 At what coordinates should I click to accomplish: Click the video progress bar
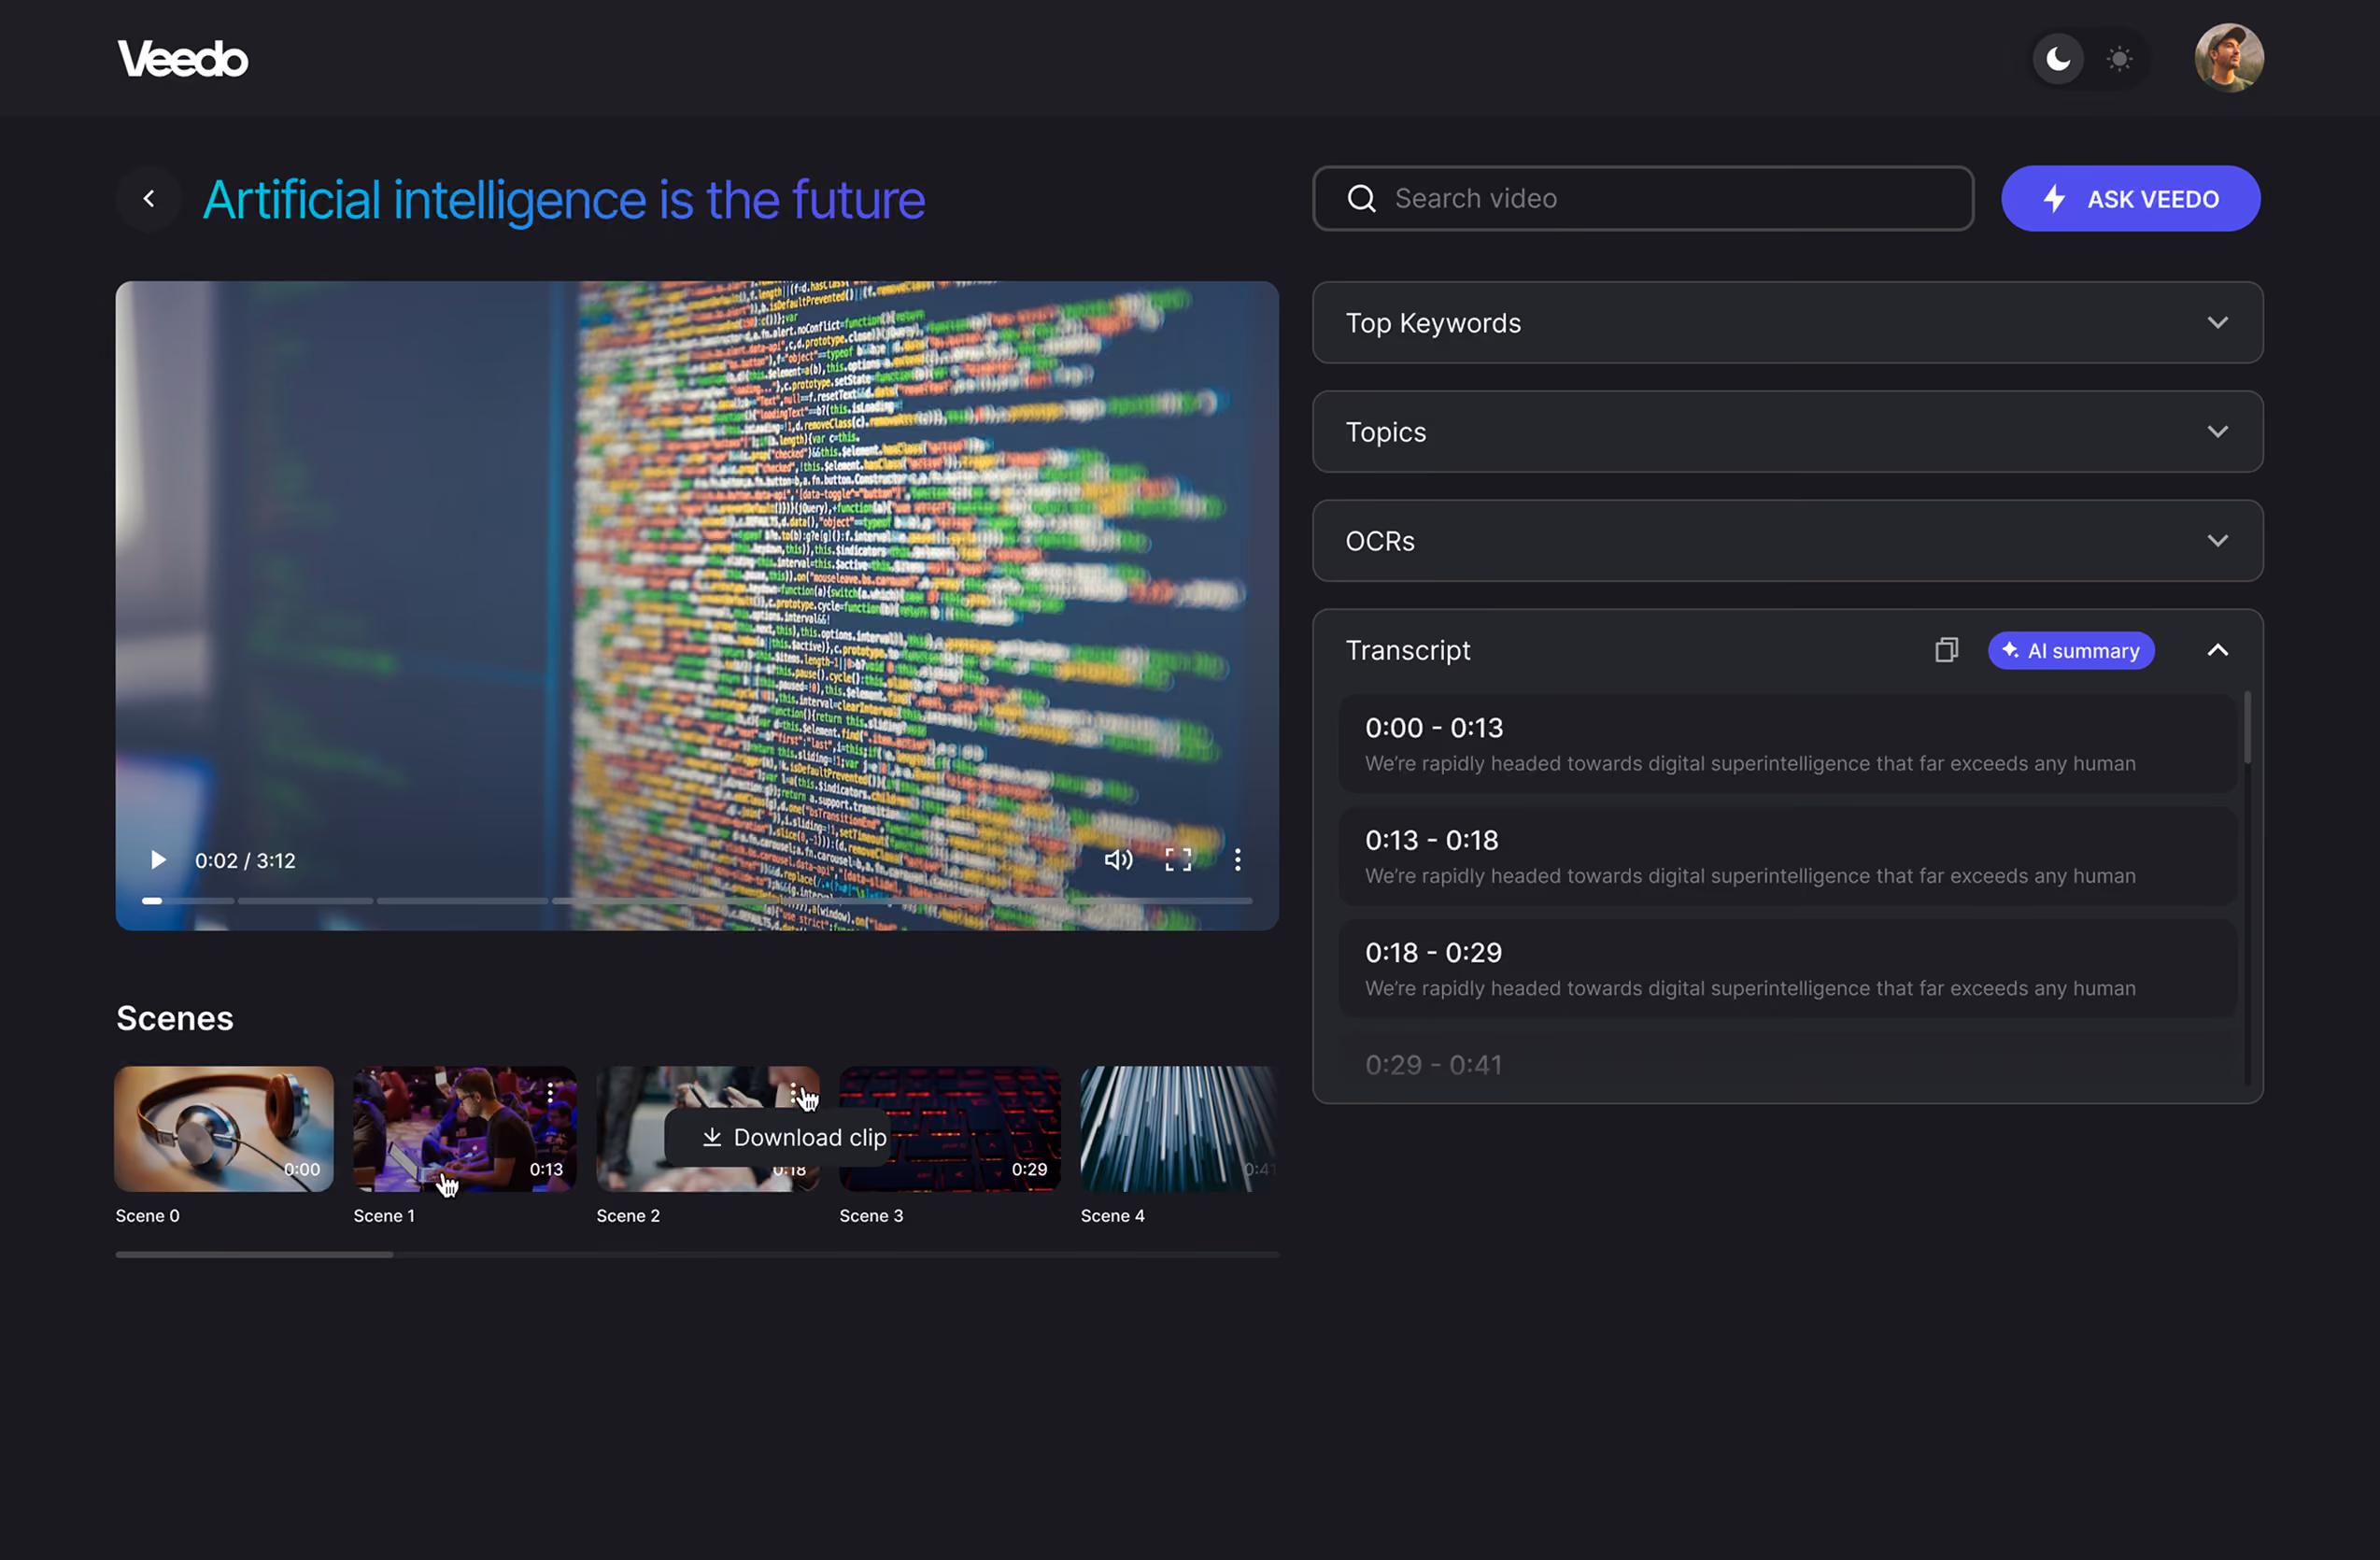(697, 901)
